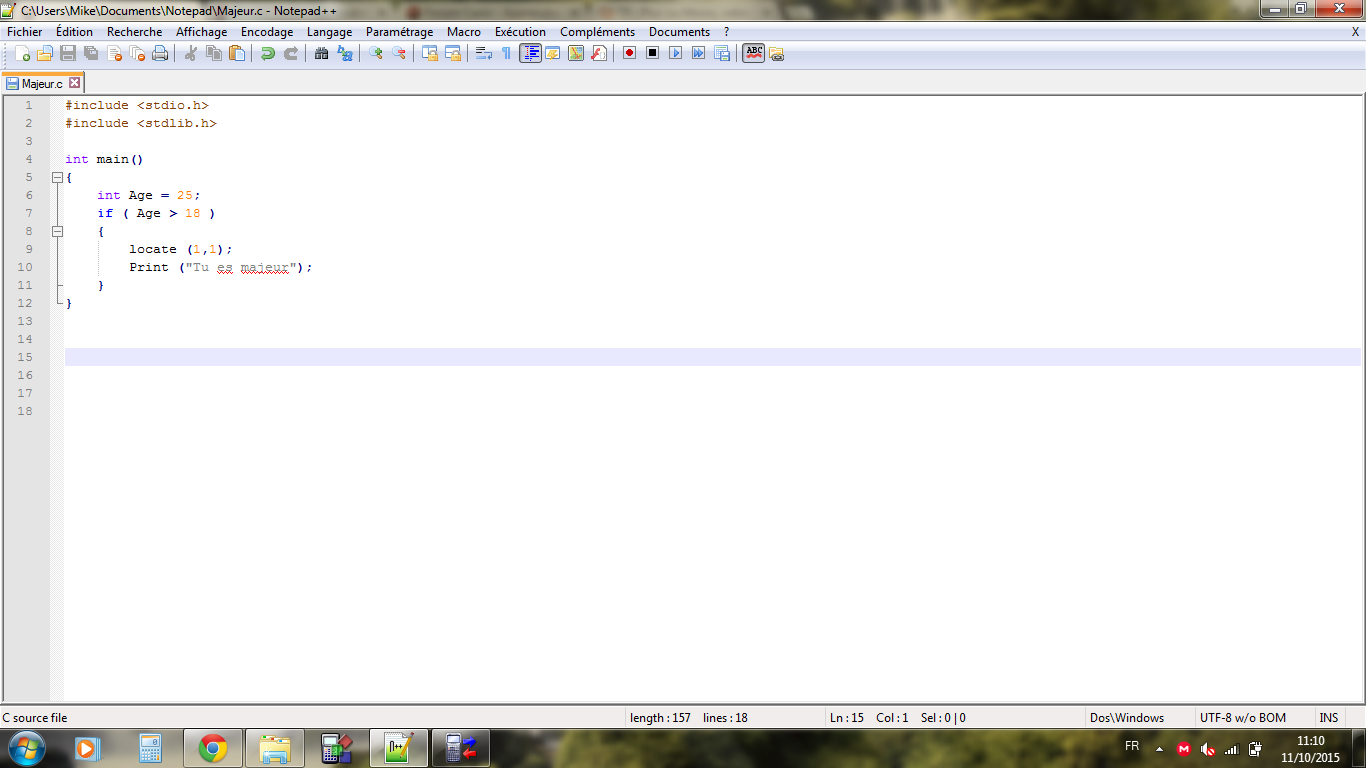
Task: Toggle the ABC spell-check button
Action: (754, 53)
